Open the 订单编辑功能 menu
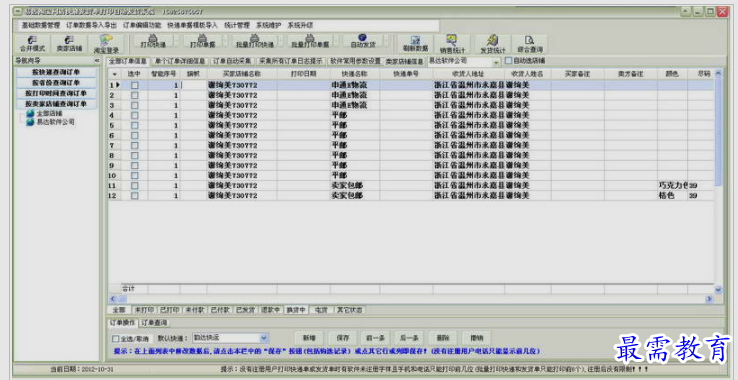 pyautogui.click(x=142, y=25)
